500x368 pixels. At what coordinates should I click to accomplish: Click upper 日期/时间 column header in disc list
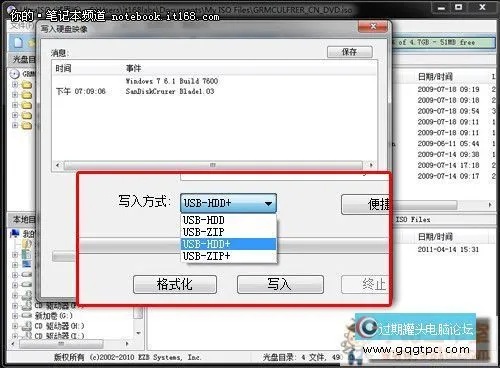[x=435, y=77]
